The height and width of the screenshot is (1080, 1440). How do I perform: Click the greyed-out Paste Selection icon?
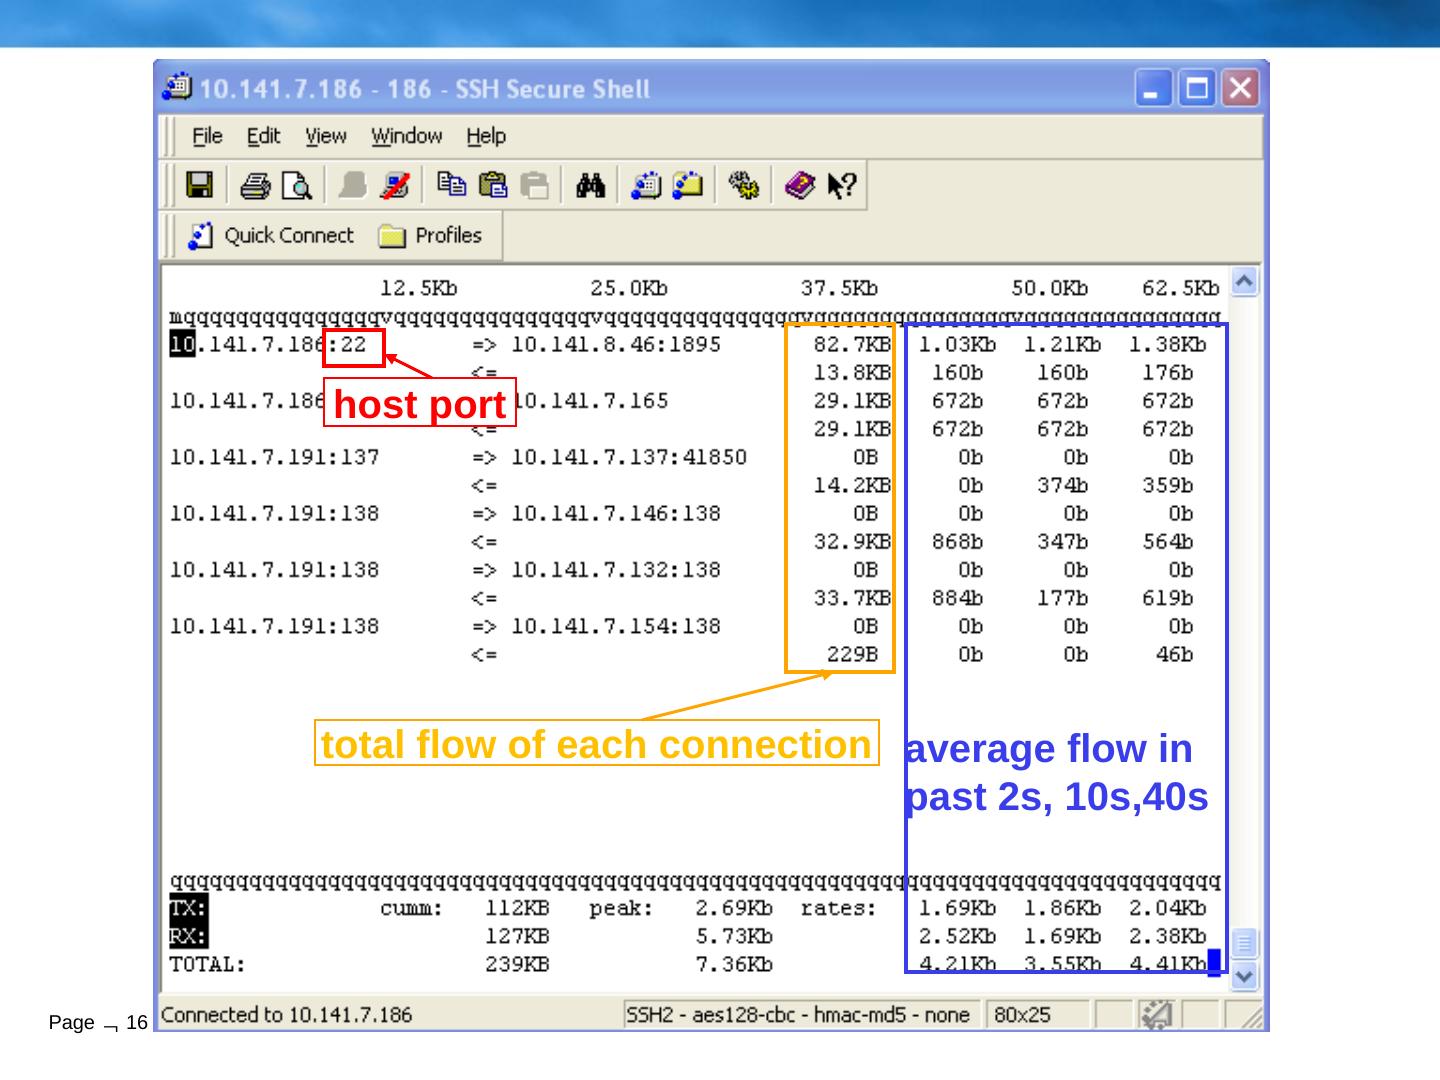tap(535, 186)
